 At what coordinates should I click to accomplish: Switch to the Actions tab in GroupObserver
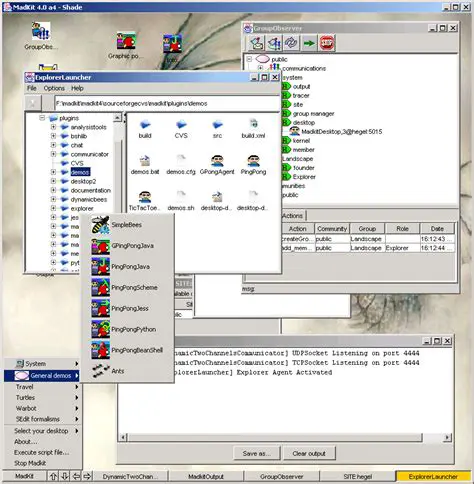pos(292,216)
